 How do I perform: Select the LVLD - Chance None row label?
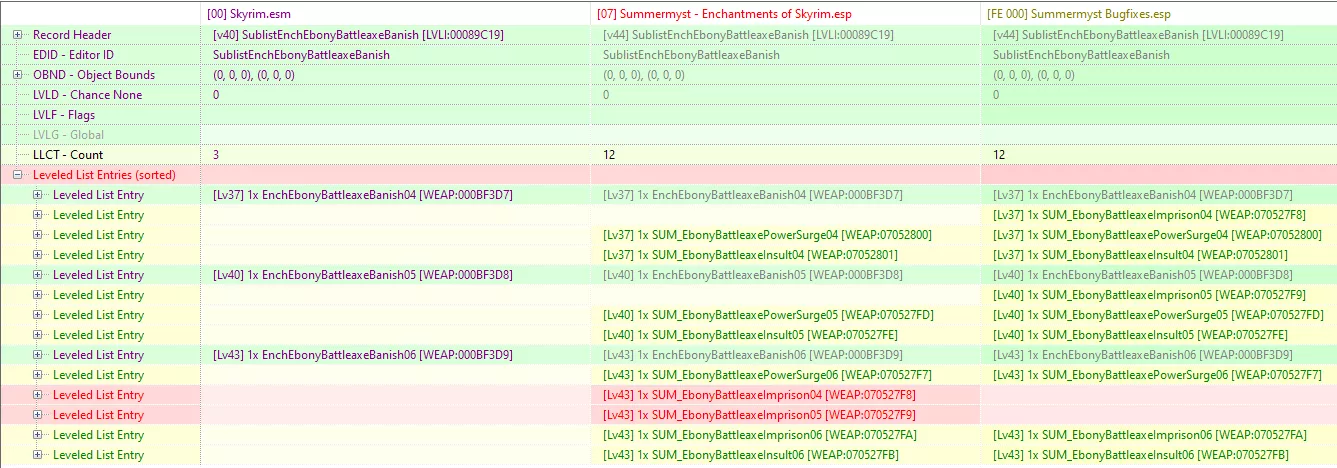[x=87, y=95]
